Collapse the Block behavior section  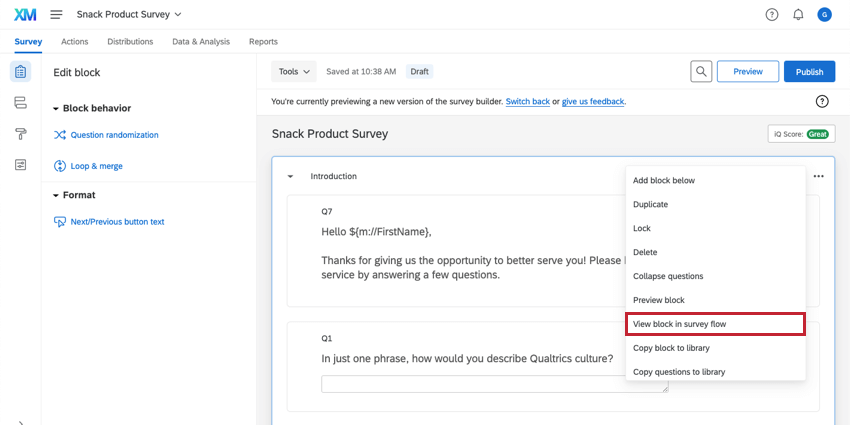point(57,108)
